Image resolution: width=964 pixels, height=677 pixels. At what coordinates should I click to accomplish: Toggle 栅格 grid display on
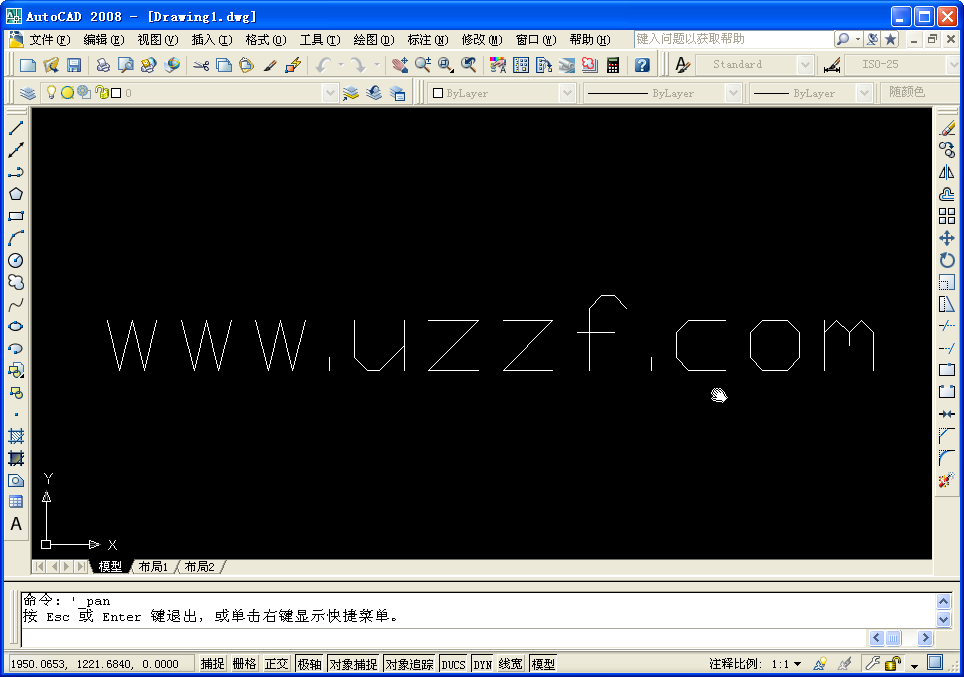coord(244,663)
